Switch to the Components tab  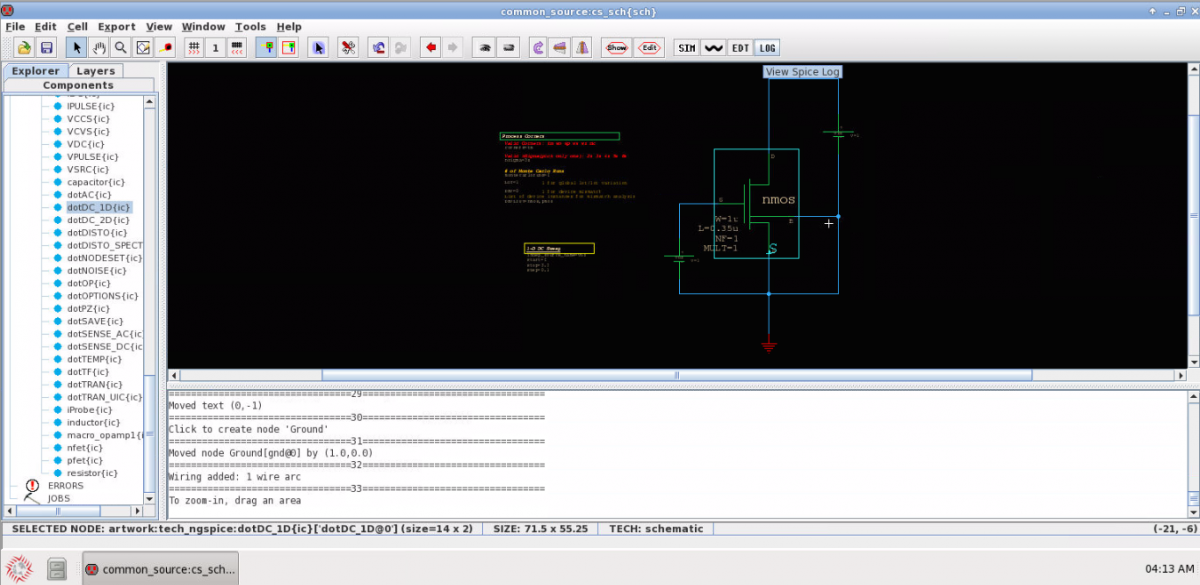(78, 85)
